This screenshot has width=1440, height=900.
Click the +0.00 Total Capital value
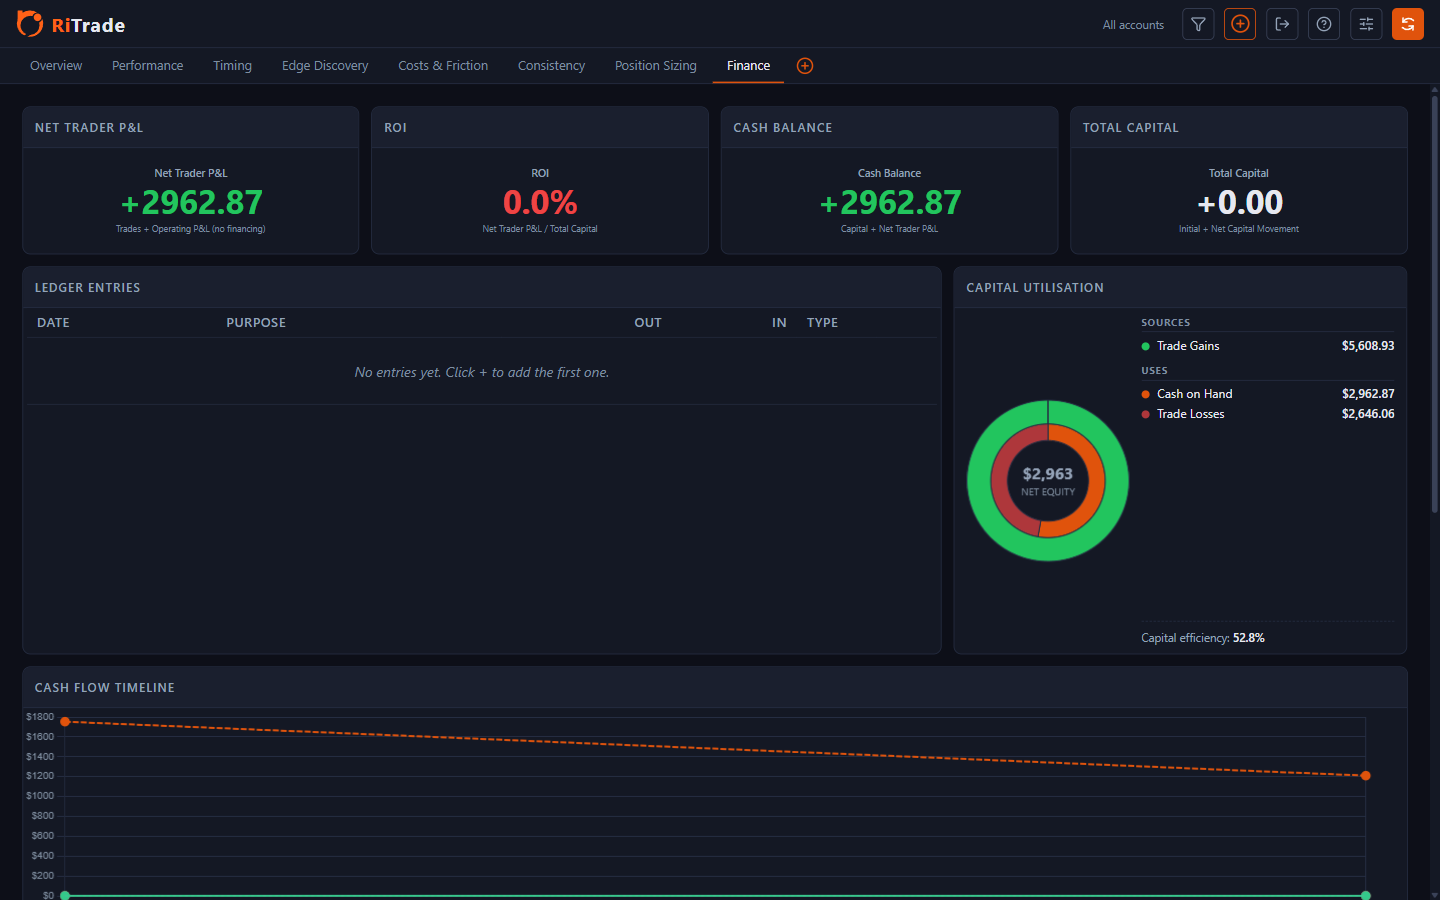(1239, 203)
